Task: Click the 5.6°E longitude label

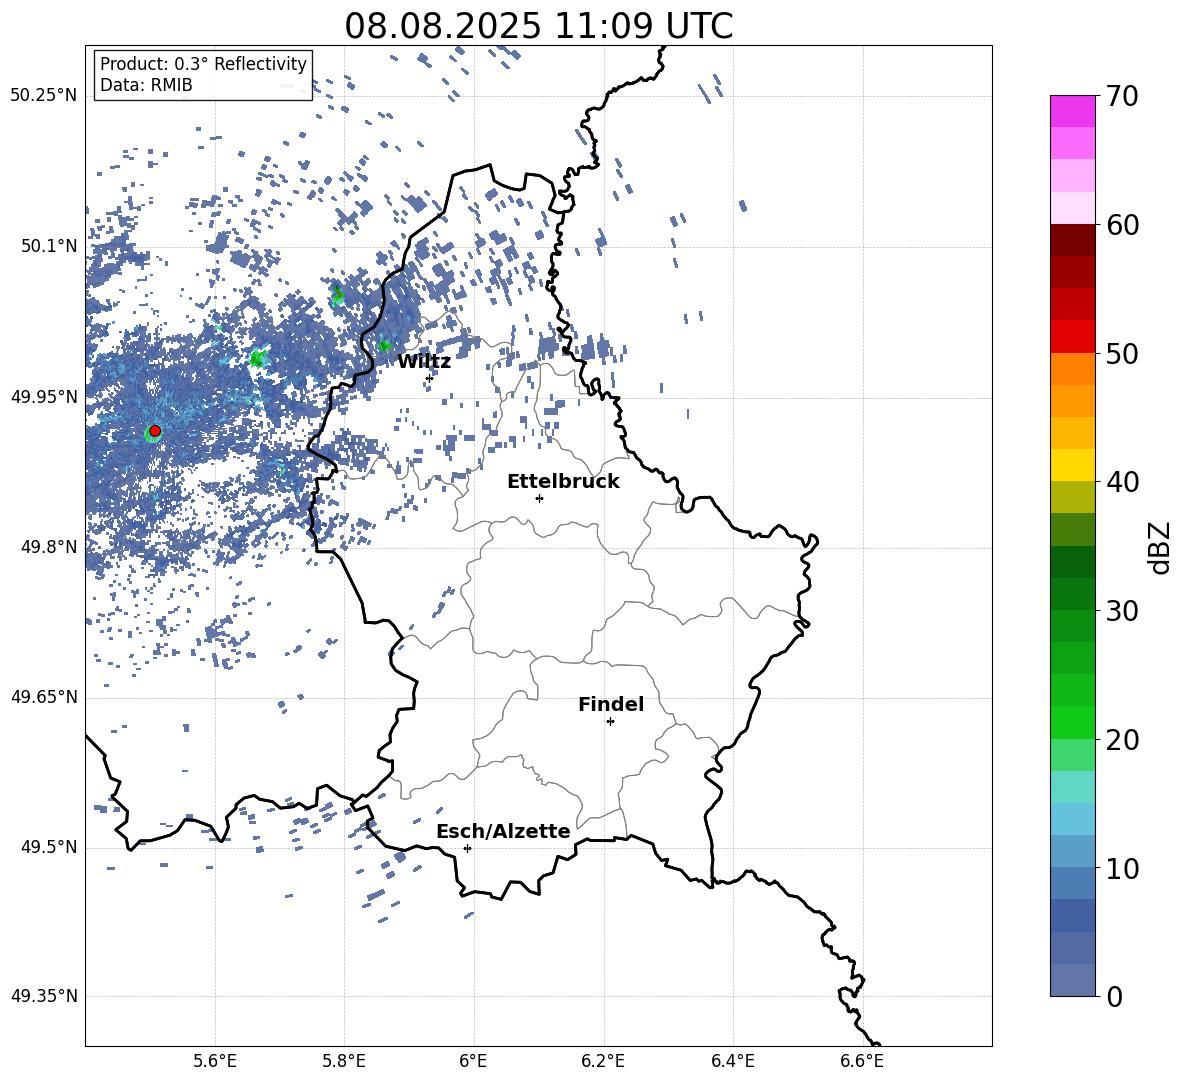Action: pyautogui.click(x=215, y=1061)
